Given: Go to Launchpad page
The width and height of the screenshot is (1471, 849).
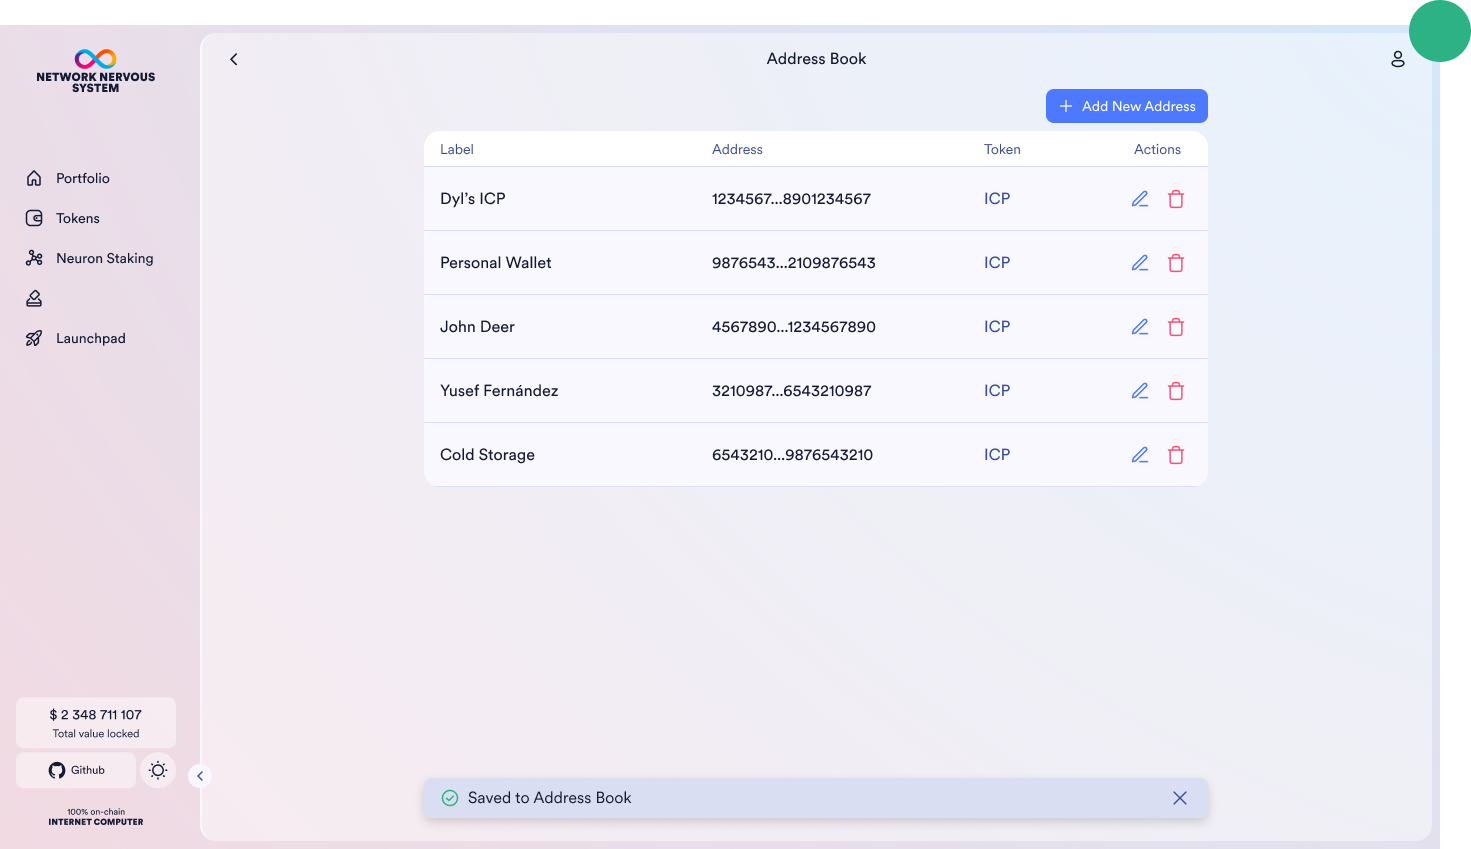Looking at the screenshot, I should coord(90,338).
